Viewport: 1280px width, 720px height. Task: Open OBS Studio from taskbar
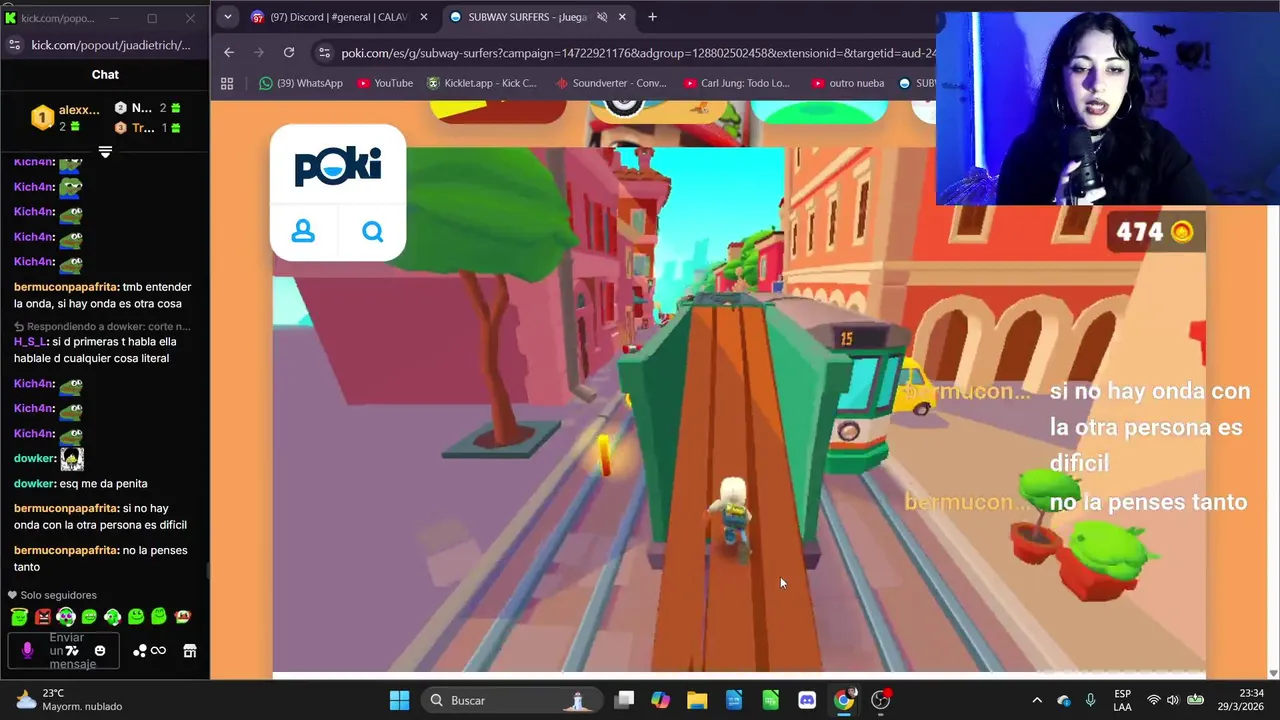[x=881, y=700]
